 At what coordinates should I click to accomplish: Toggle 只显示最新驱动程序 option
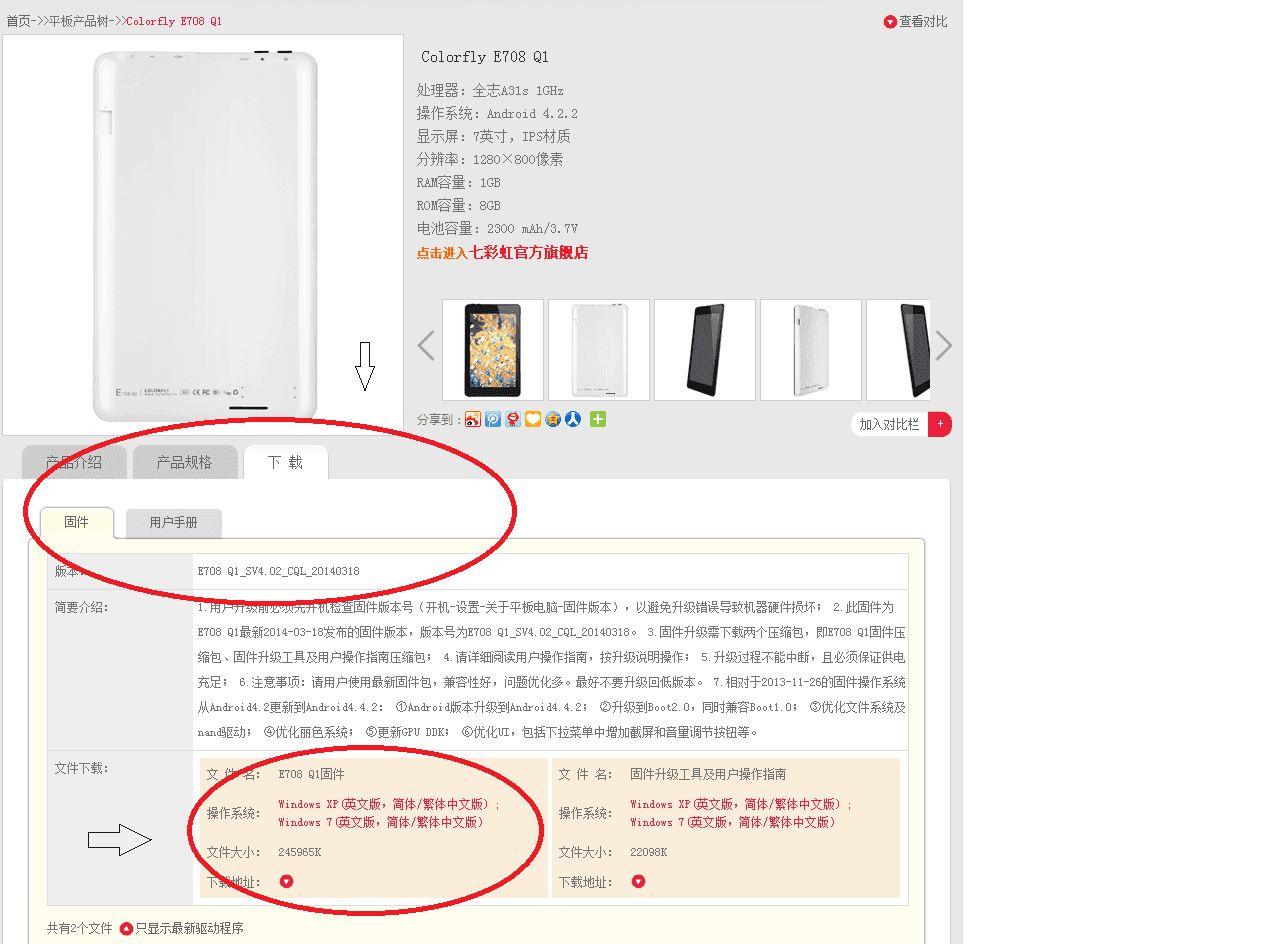click(182, 929)
